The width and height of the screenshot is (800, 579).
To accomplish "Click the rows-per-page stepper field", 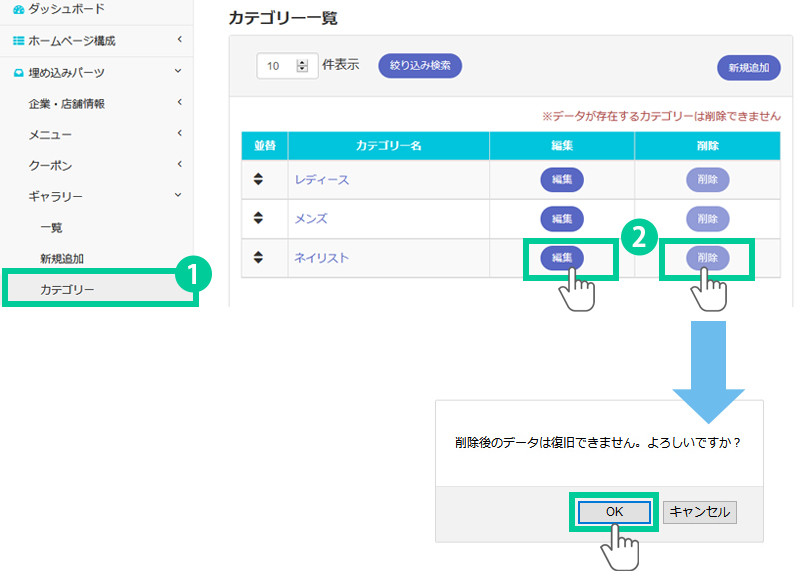I will (287, 66).
